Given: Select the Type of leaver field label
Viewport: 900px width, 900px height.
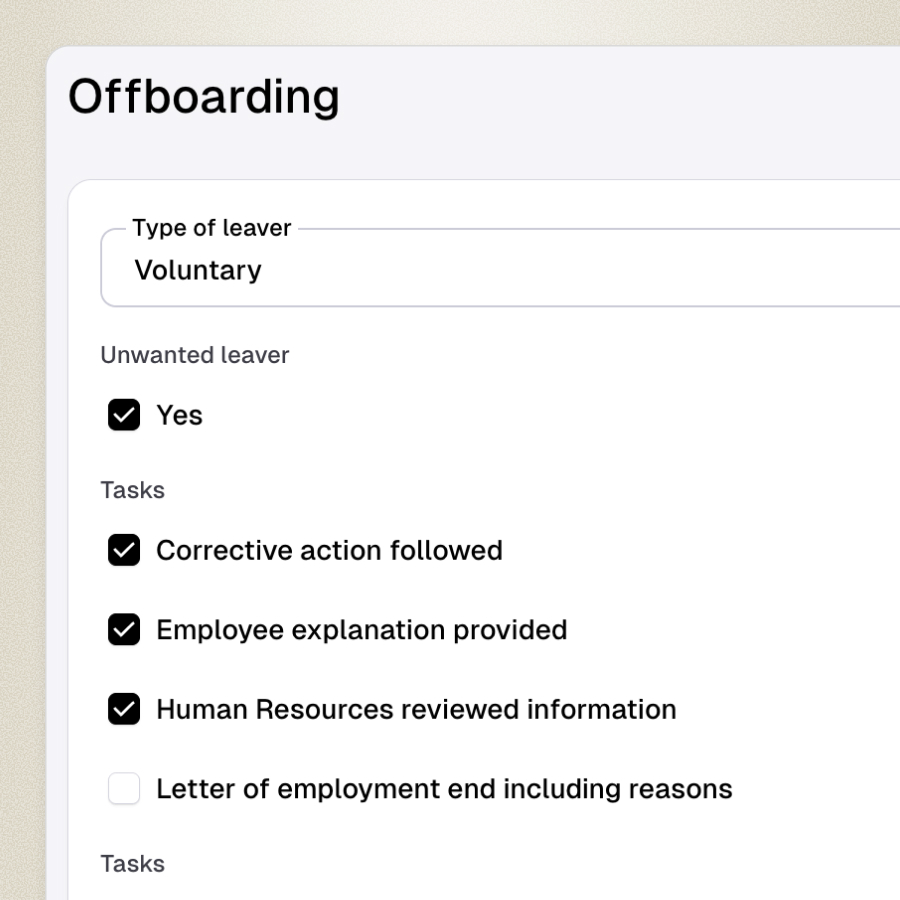Looking at the screenshot, I should click(x=211, y=228).
